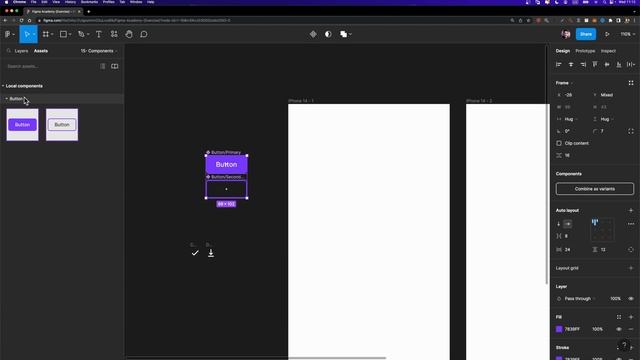Open the Frame type dropdown

564,83
